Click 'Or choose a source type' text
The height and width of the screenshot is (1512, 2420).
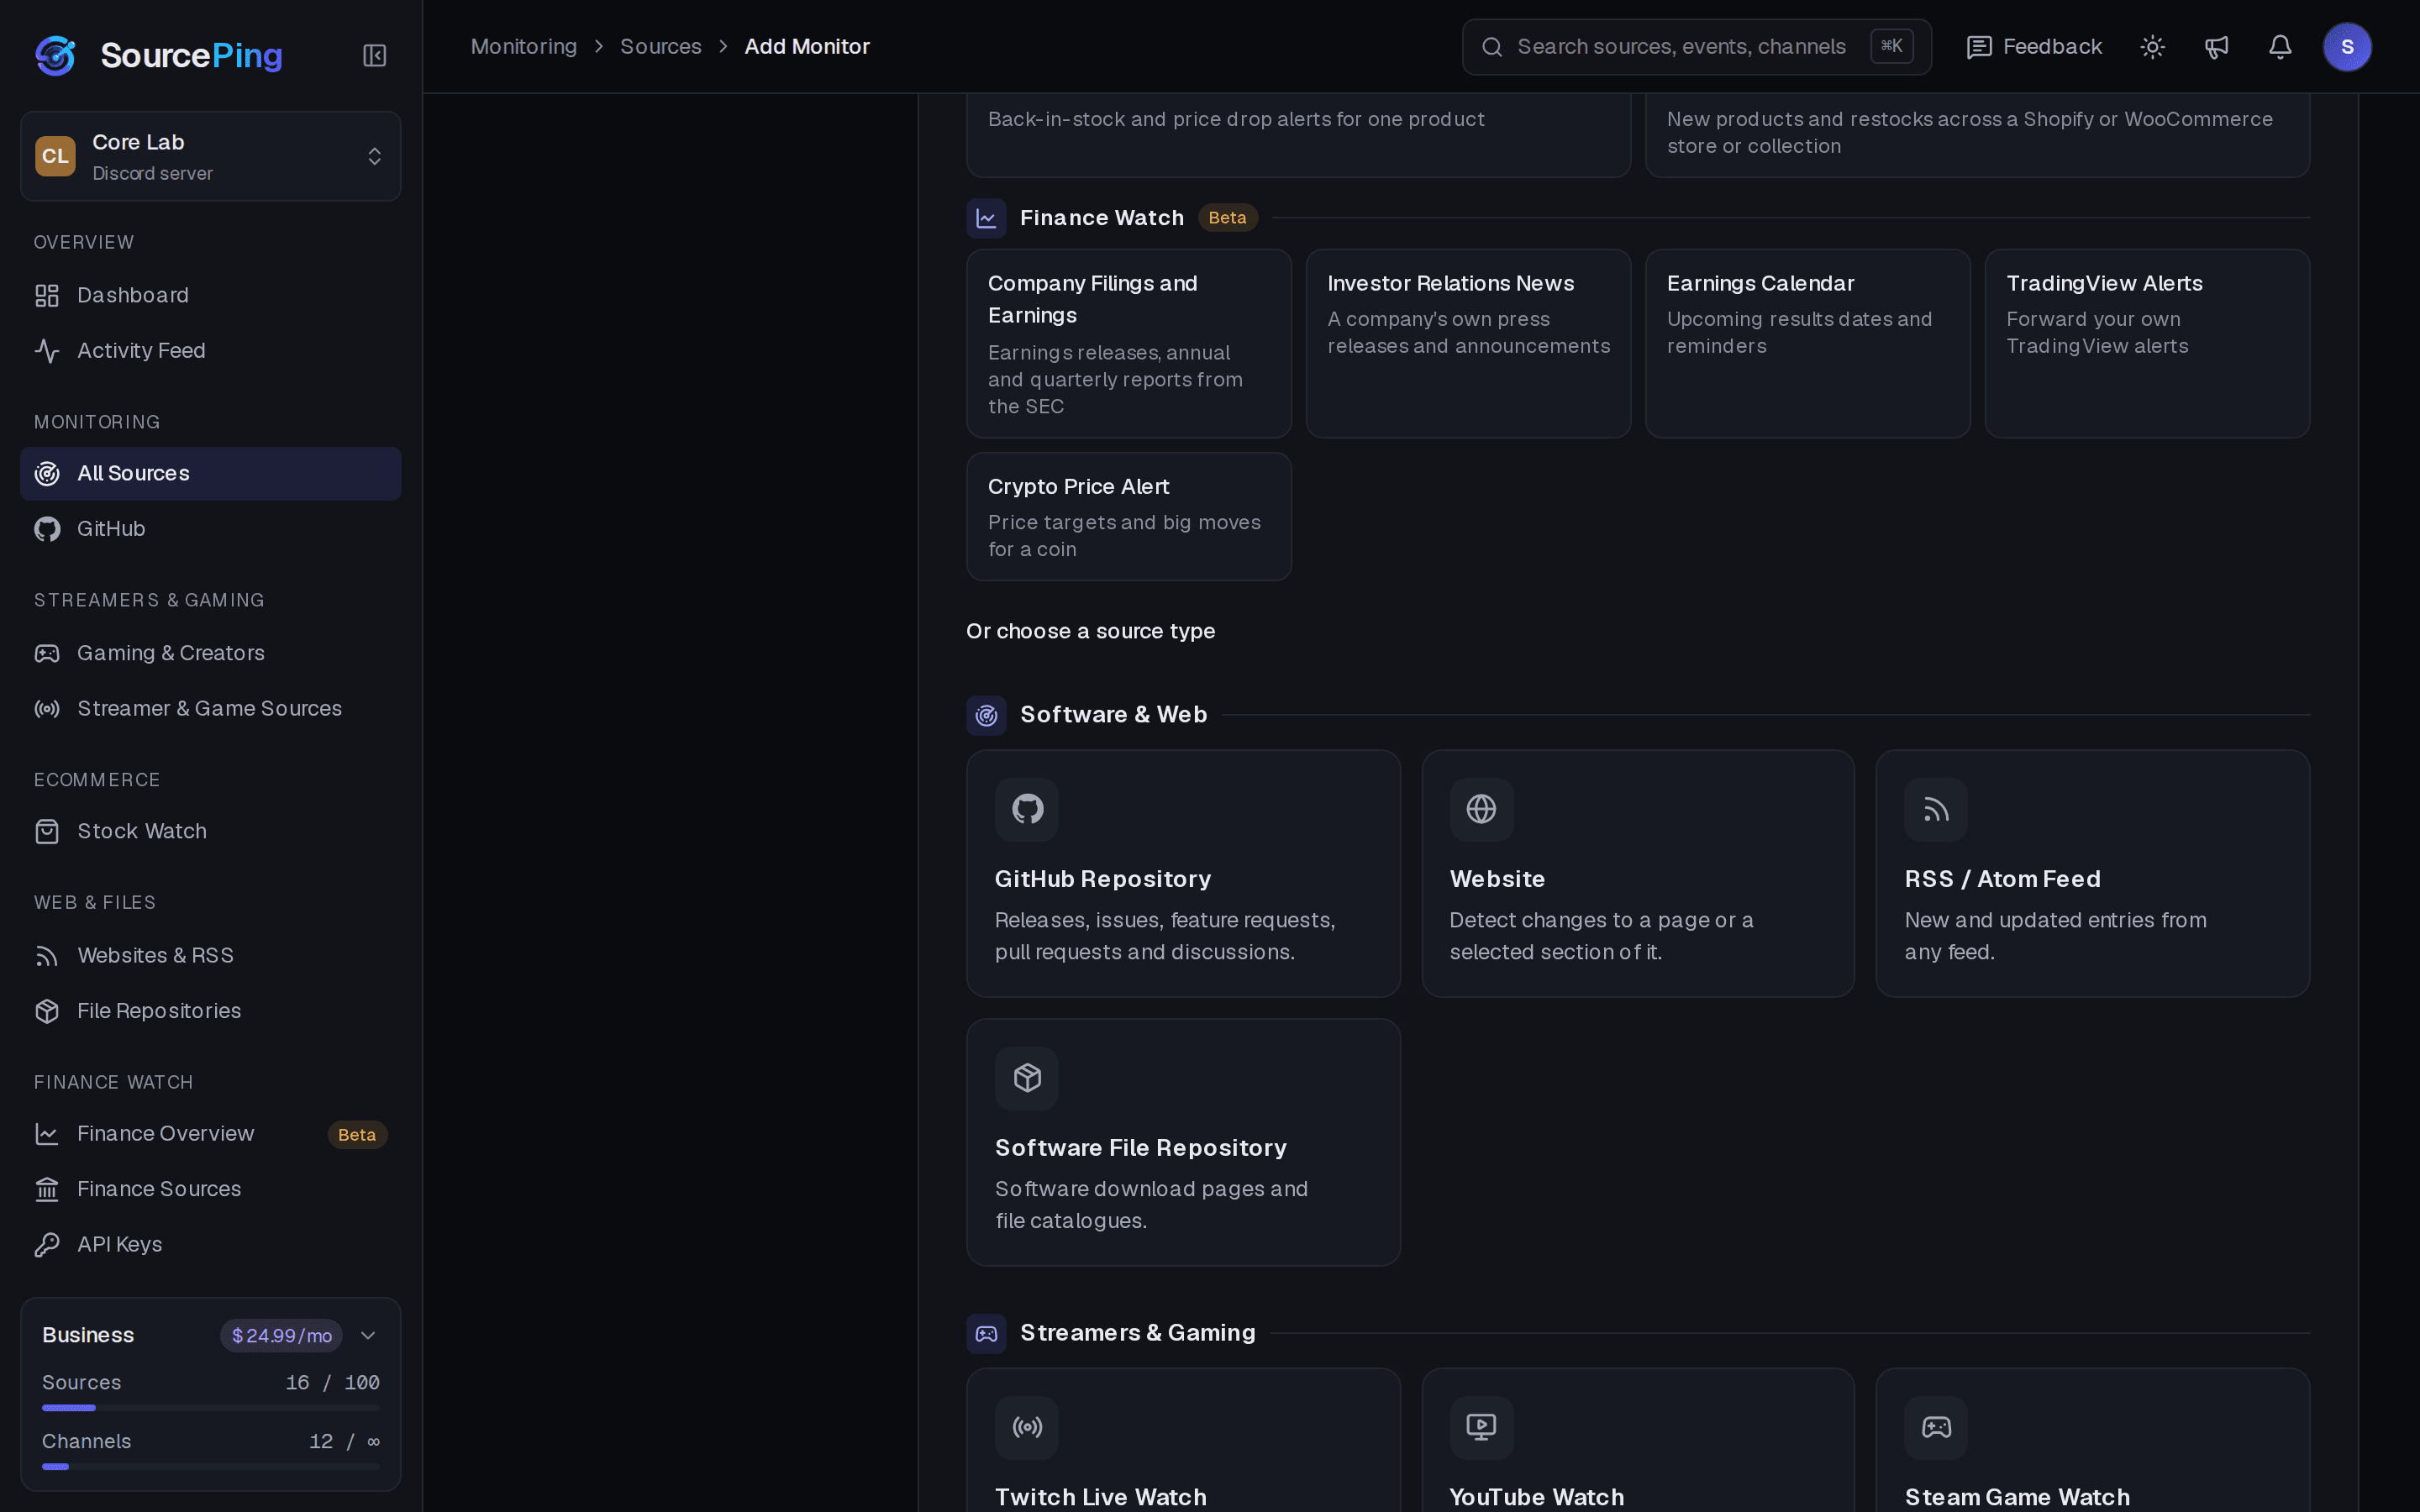[1090, 631]
